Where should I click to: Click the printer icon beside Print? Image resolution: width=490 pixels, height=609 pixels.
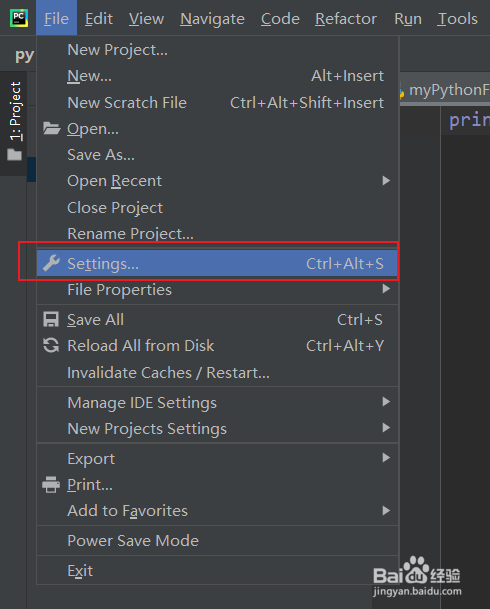pos(51,484)
